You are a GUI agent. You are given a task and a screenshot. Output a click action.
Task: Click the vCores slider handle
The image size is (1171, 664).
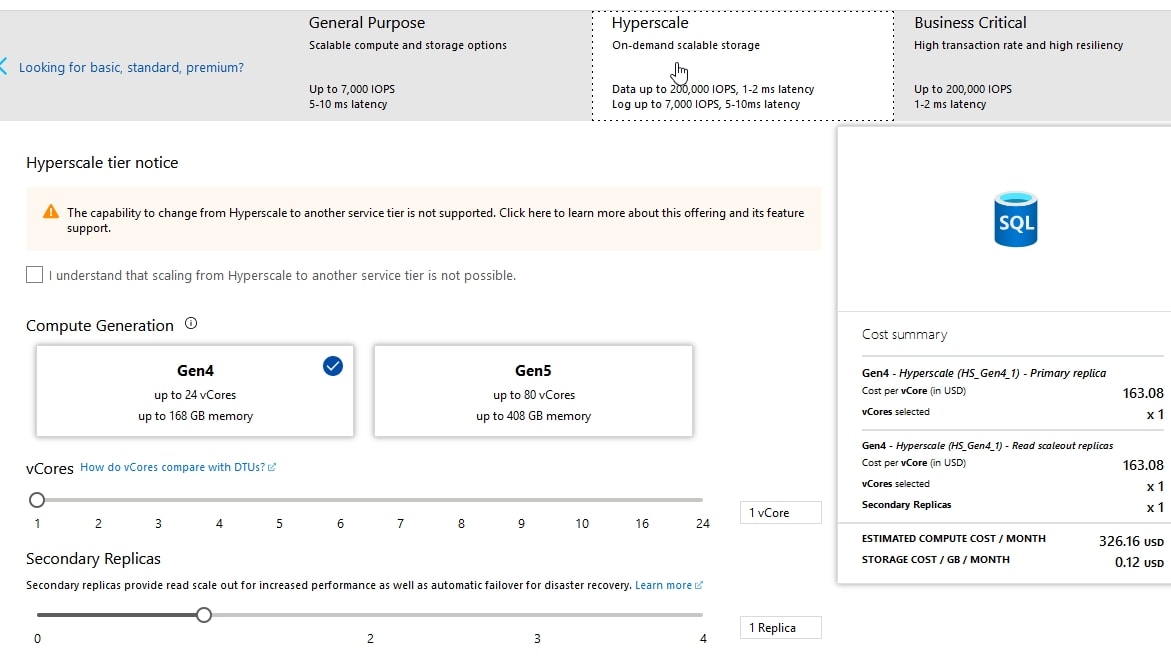click(37, 500)
